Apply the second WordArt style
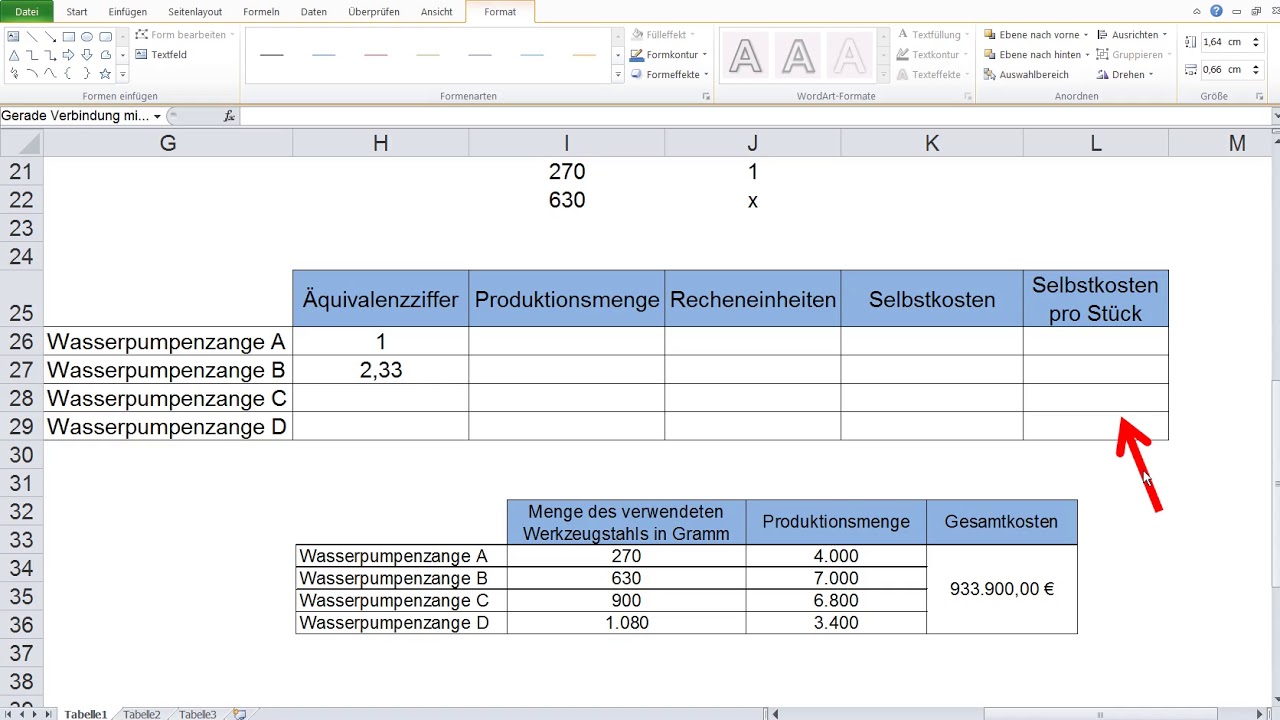The width and height of the screenshot is (1280, 720). (798, 57)
